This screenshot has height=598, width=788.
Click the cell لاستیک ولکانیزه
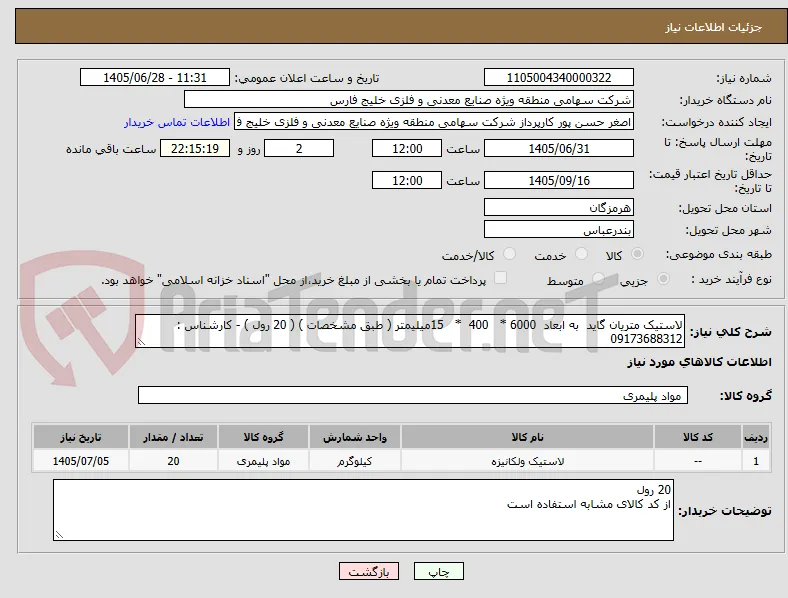[x=528, y=461]
